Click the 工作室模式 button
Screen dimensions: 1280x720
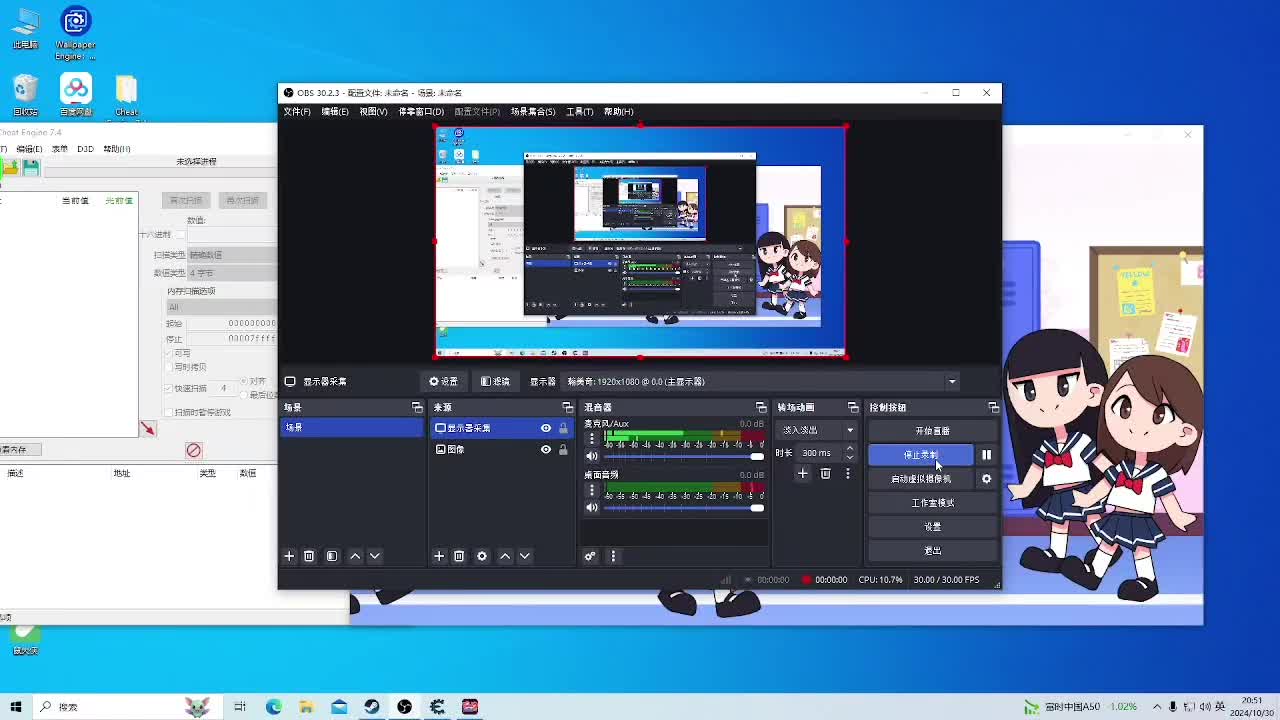tap(932, 503)
